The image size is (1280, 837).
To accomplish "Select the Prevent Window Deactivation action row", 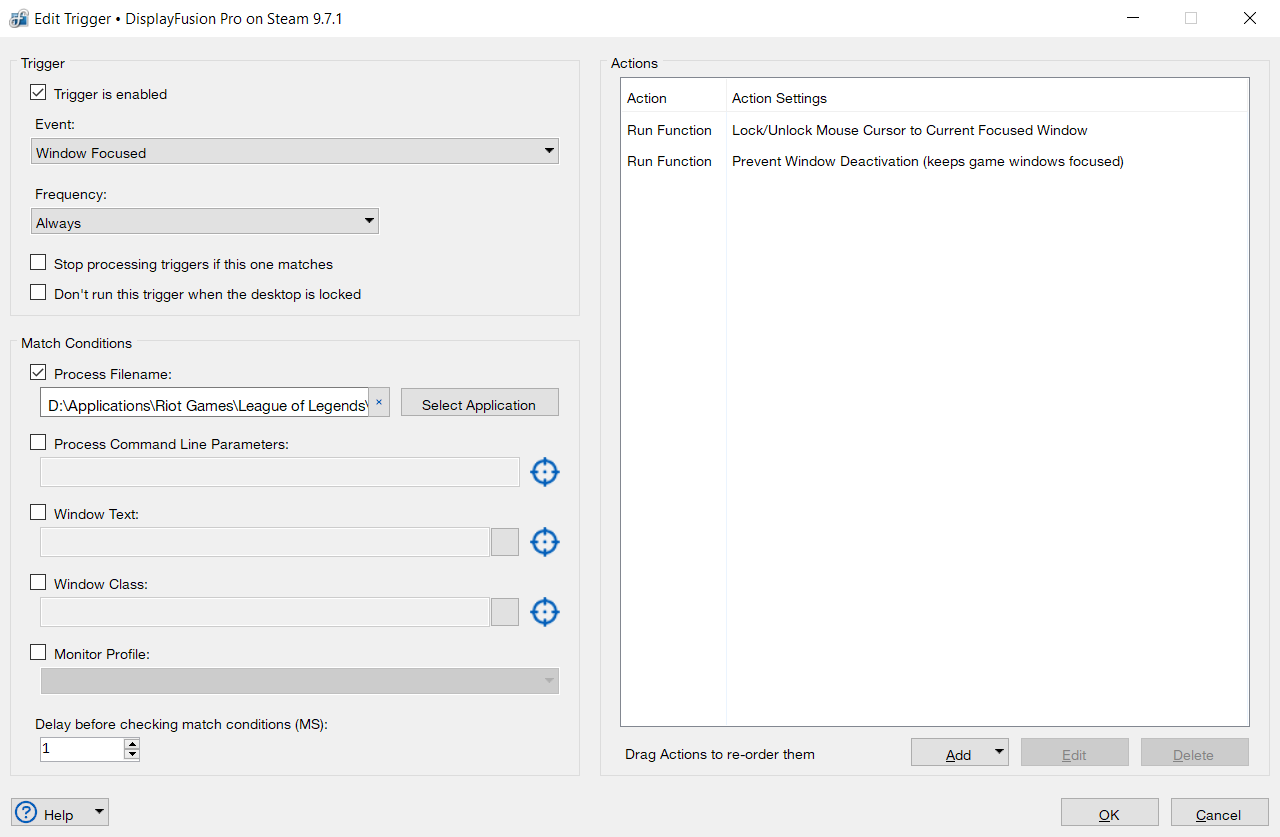I will pos(927,161).
